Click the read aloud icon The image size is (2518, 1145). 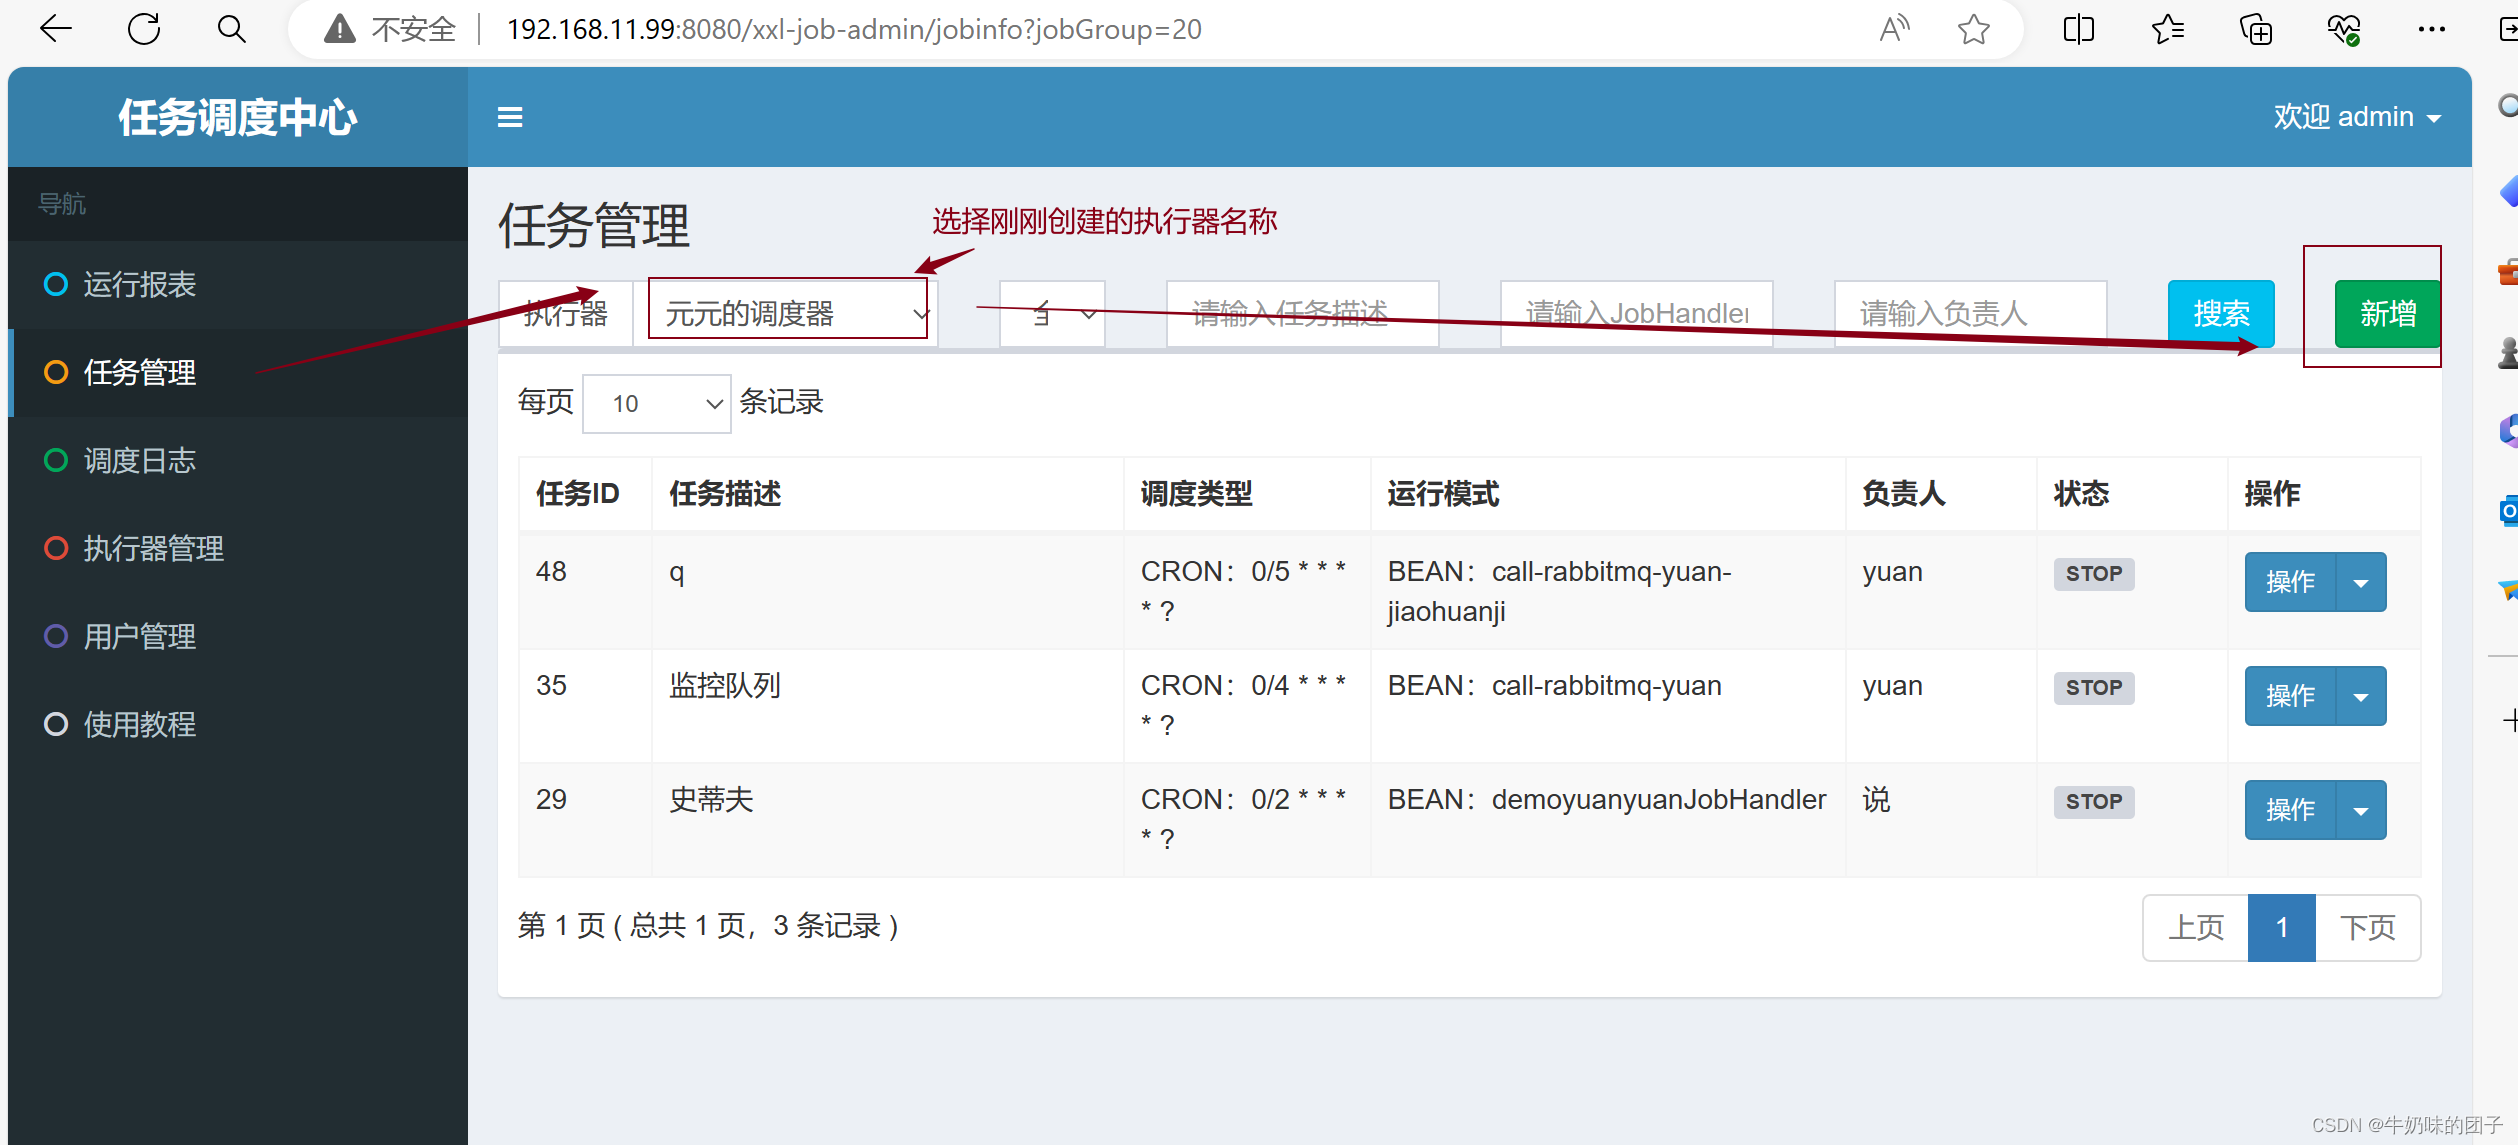click(1894, 29)
